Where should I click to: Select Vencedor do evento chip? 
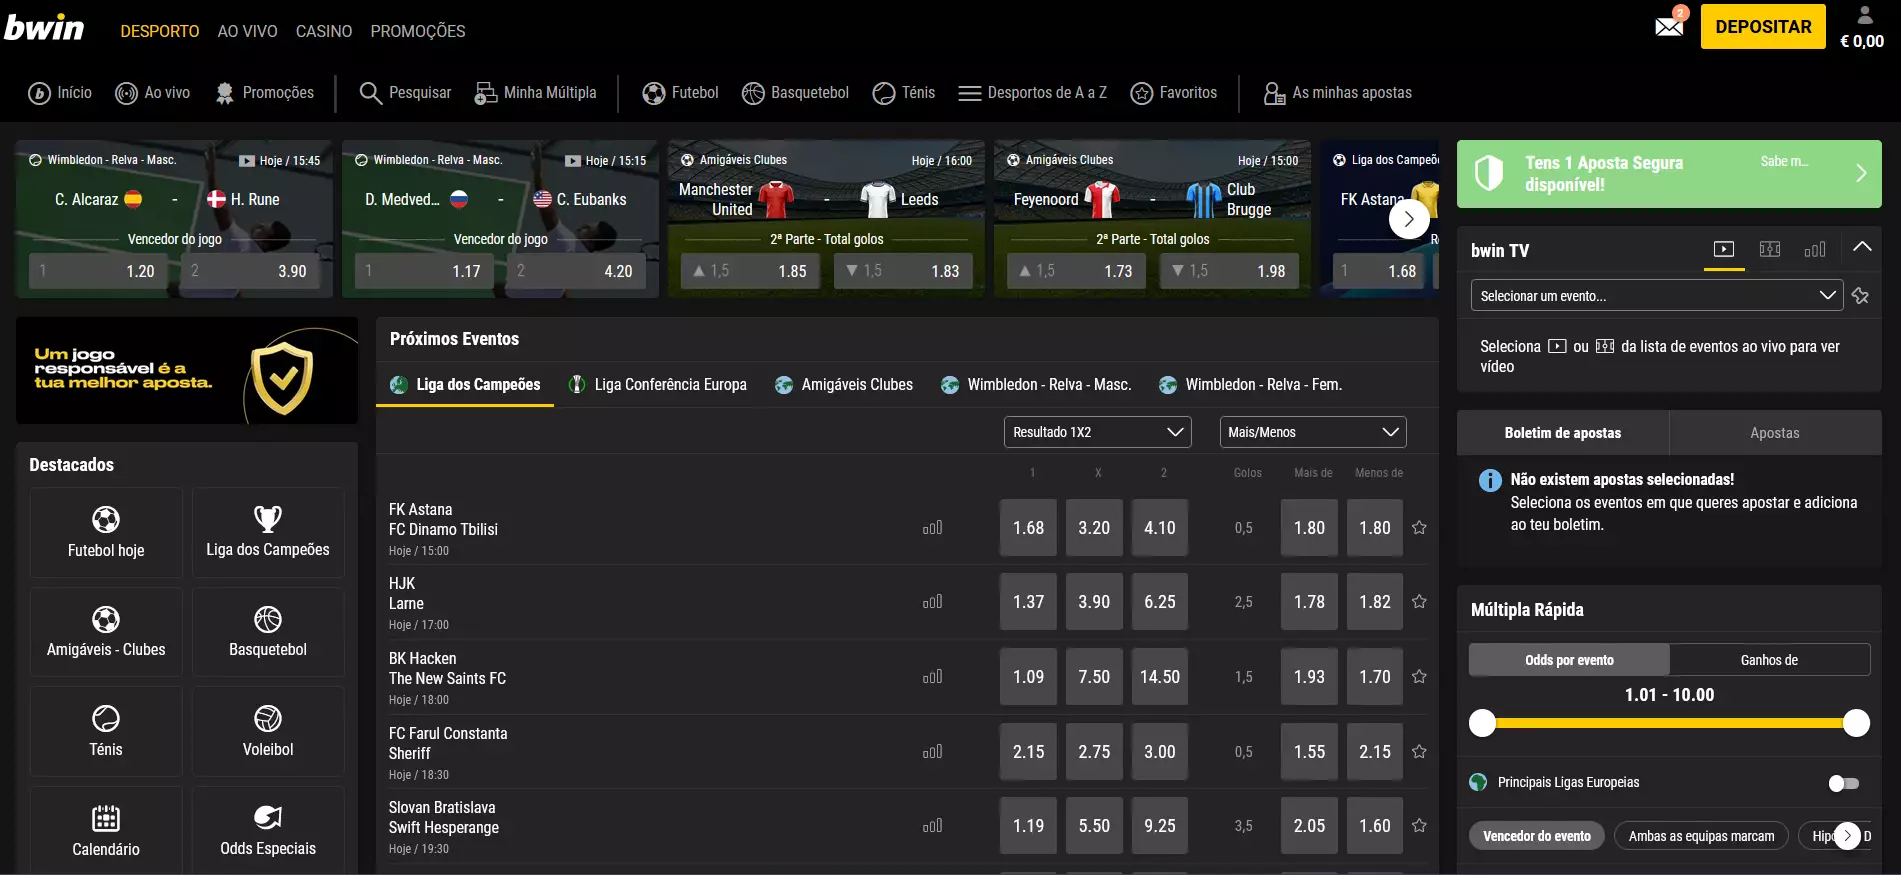(1537, 836)
